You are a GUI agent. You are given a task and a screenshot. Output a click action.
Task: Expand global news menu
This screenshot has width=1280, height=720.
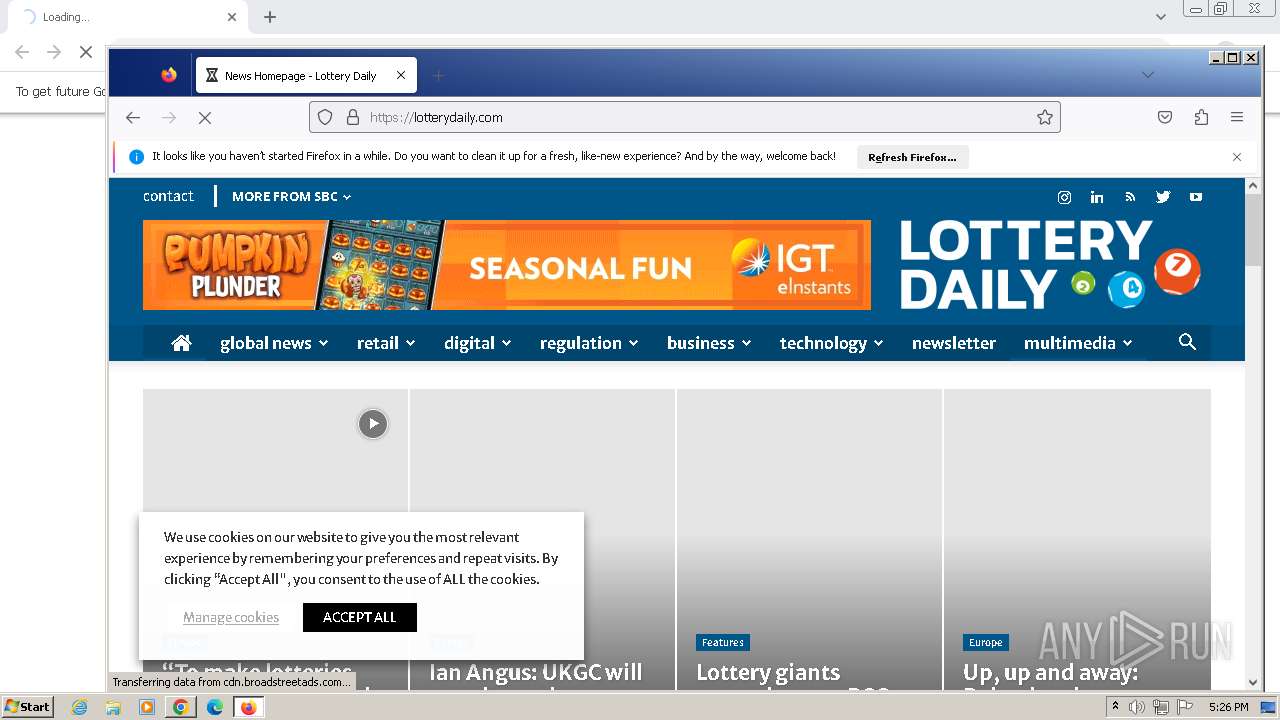click(274, 343)
